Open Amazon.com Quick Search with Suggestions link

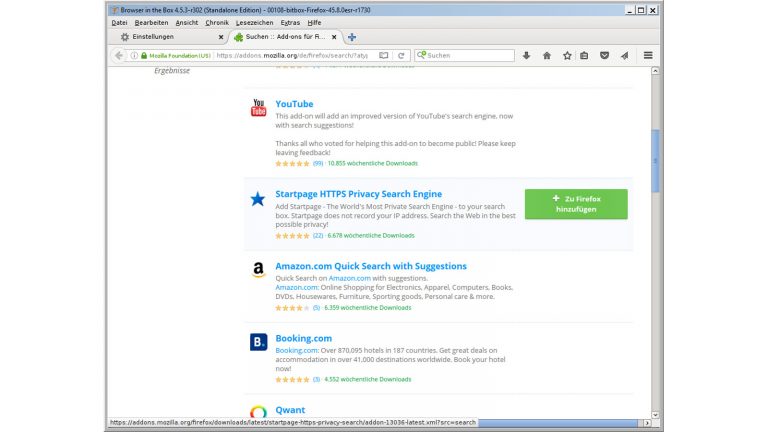[x=370, y=266]
